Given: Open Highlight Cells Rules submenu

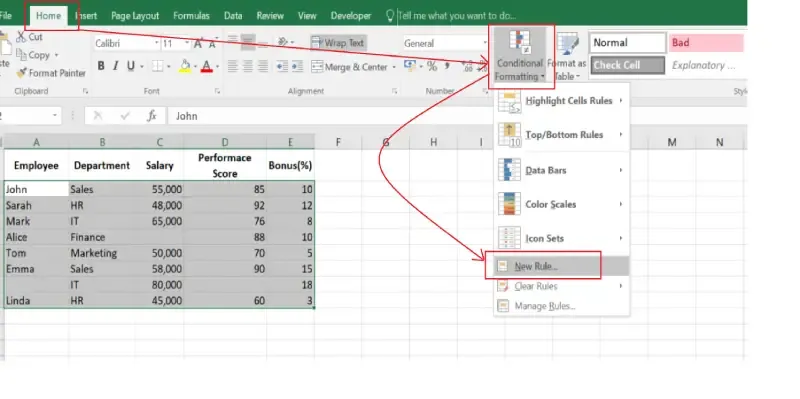Looking at the screenshot, I should coord(561,101).
